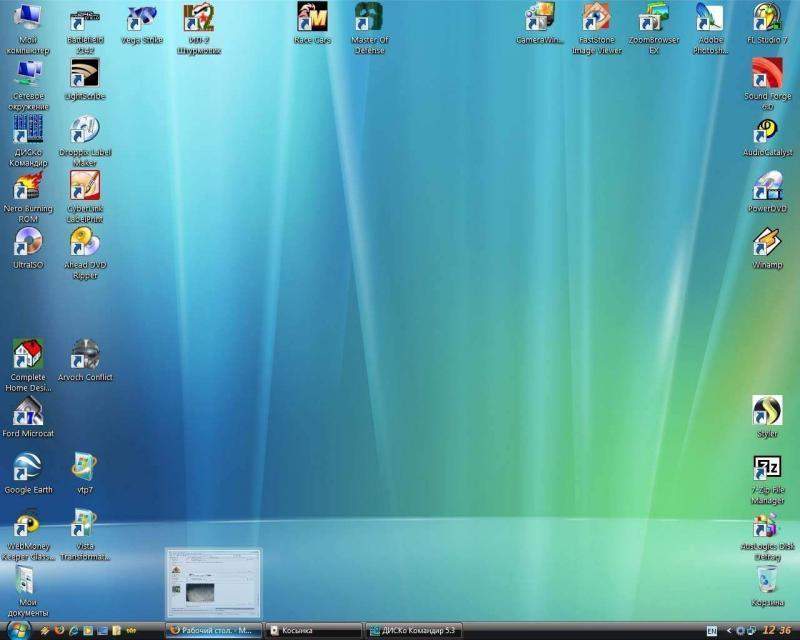Expand hidden tray icons arrow
800x640 pixels.
tap(729, 631)
